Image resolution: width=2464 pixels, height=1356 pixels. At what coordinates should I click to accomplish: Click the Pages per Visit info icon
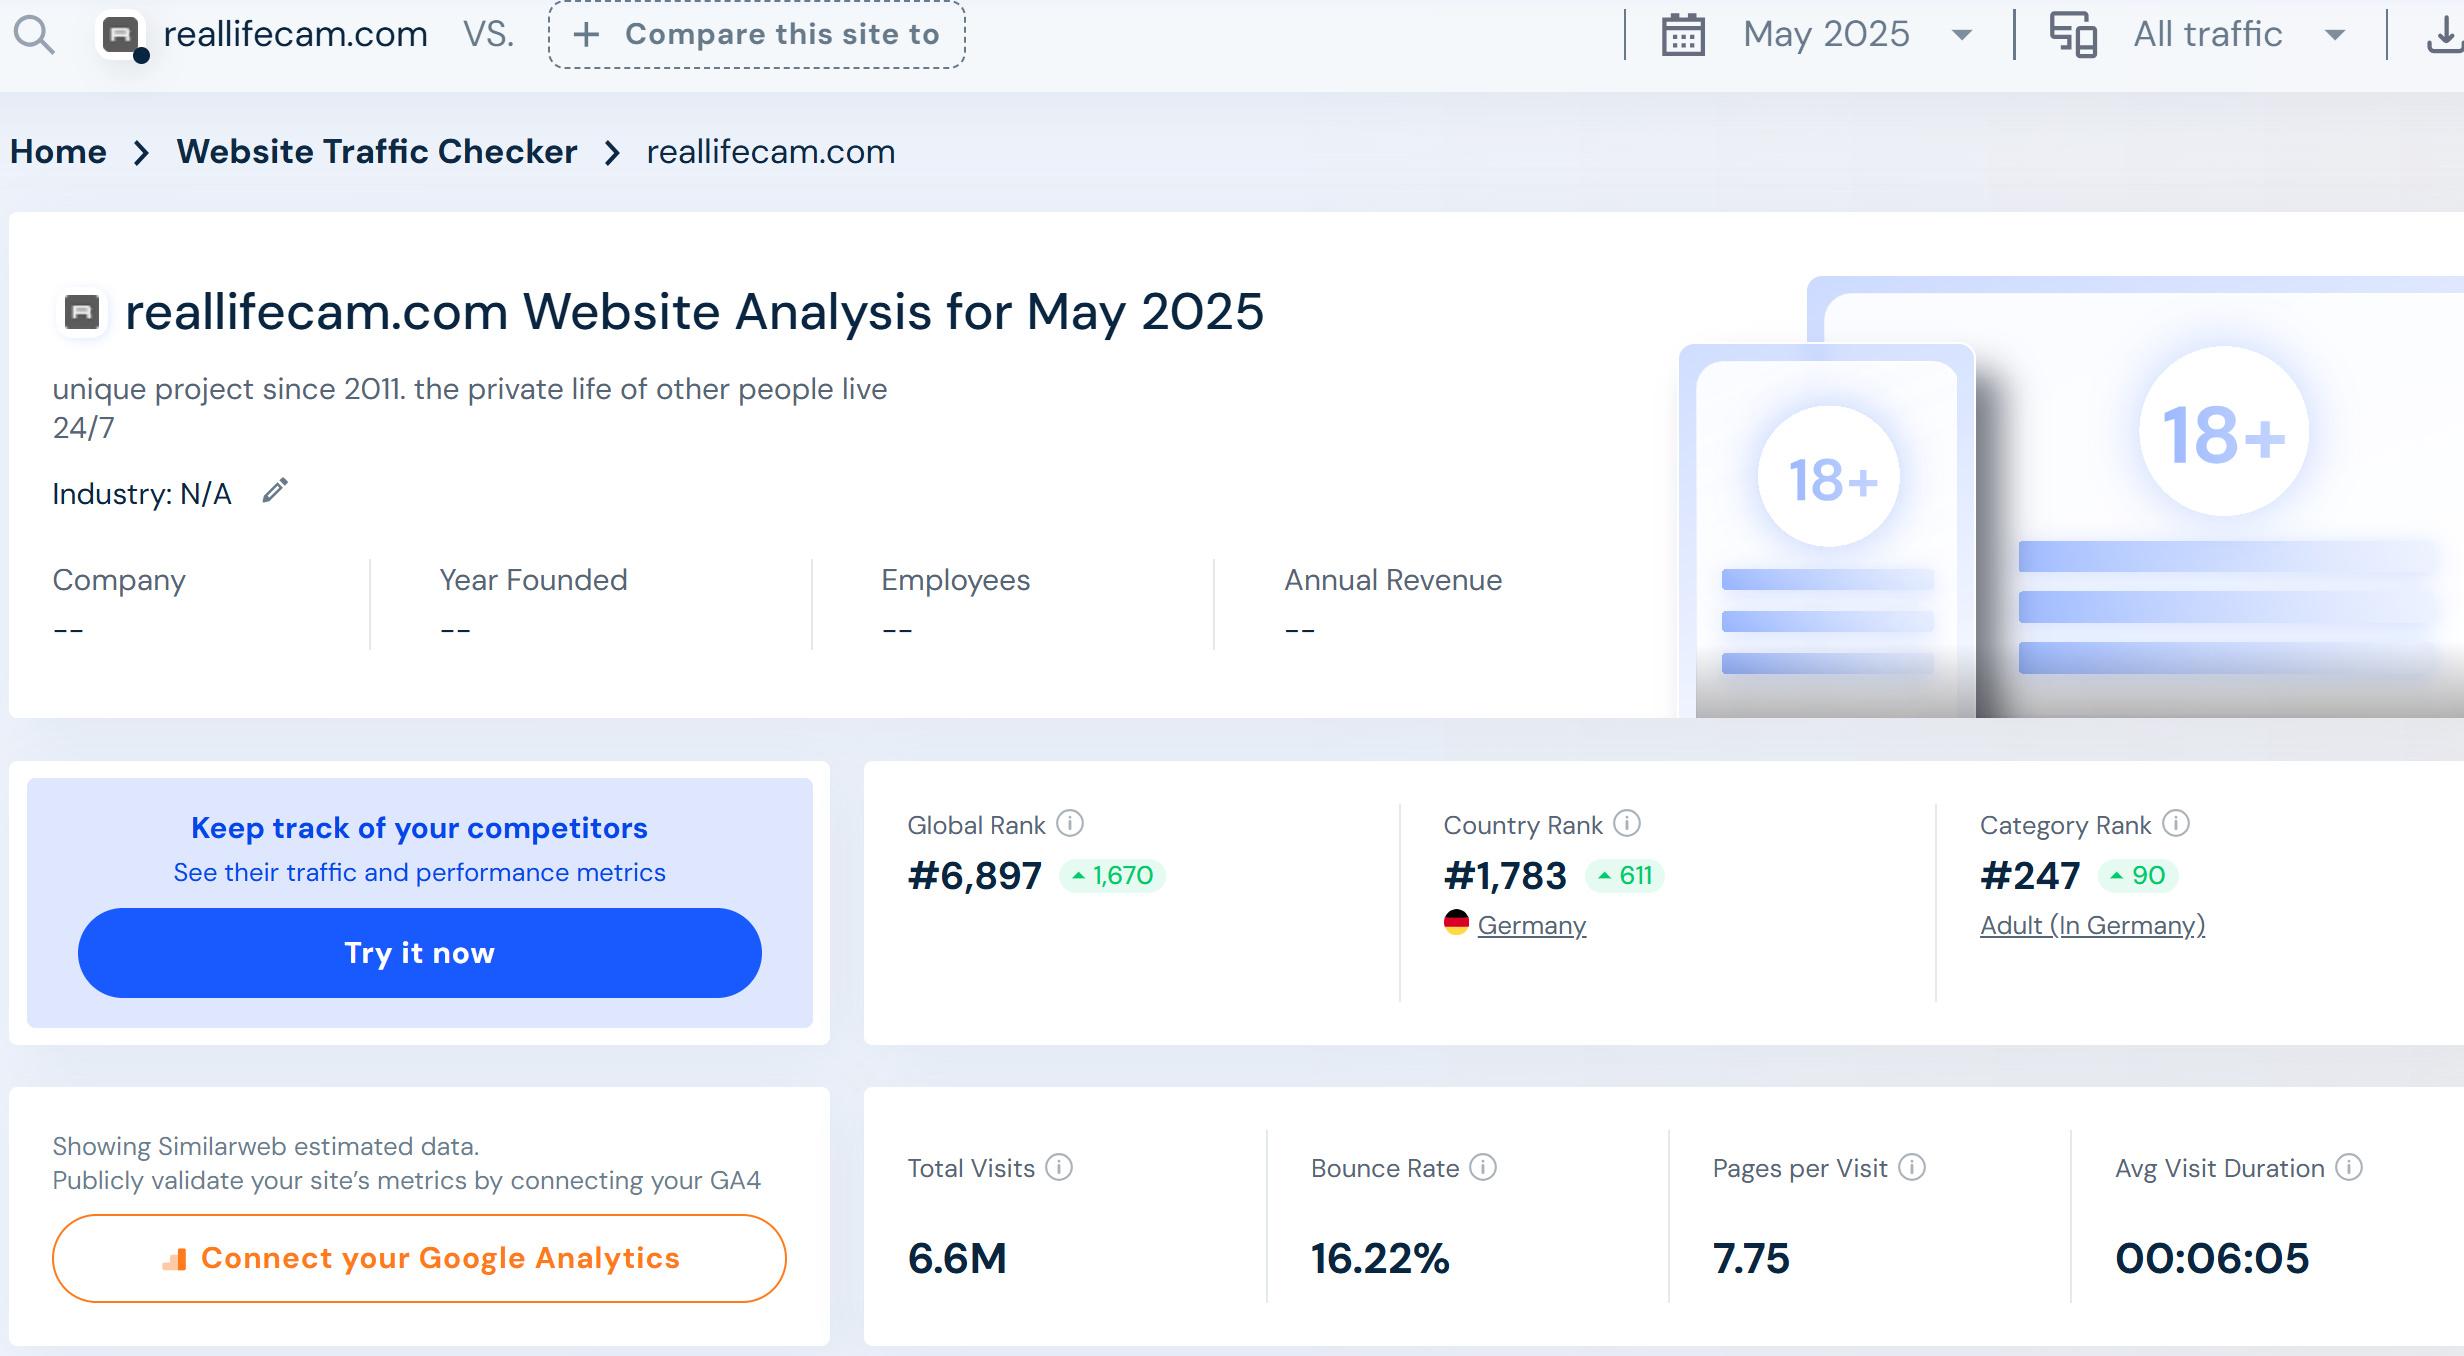click(1911, 1167)
